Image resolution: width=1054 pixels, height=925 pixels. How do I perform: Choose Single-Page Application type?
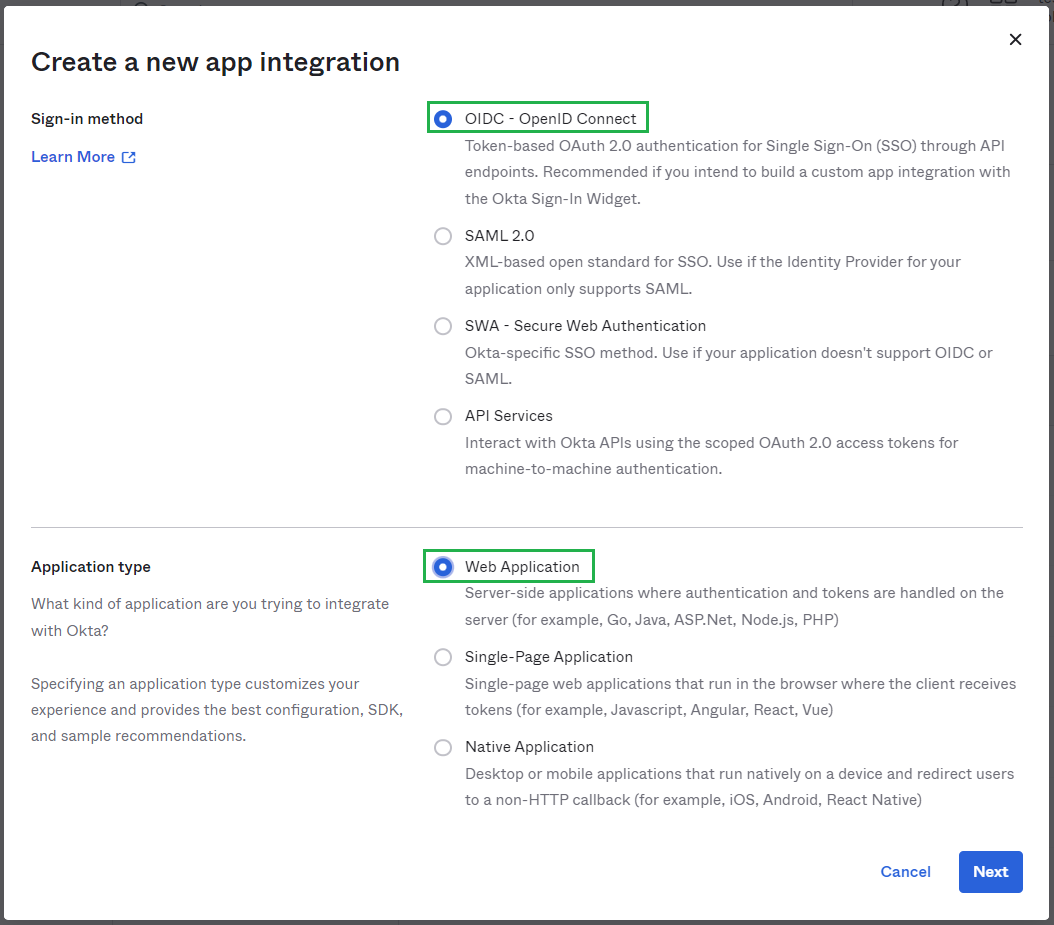442,657
